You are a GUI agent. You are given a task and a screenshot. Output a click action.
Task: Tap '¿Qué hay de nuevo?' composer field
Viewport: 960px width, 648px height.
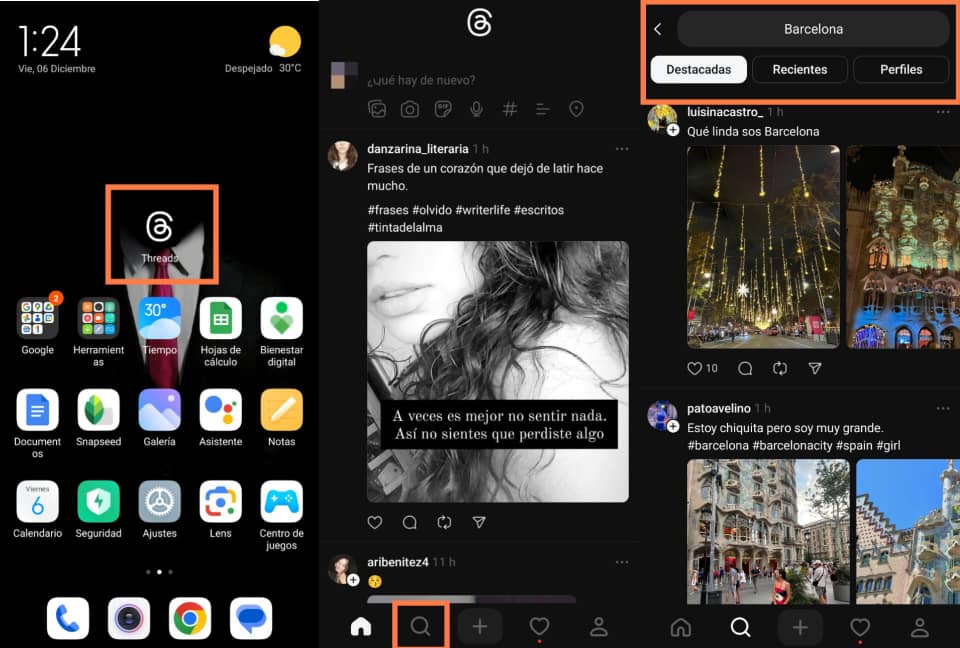[421, 80]
